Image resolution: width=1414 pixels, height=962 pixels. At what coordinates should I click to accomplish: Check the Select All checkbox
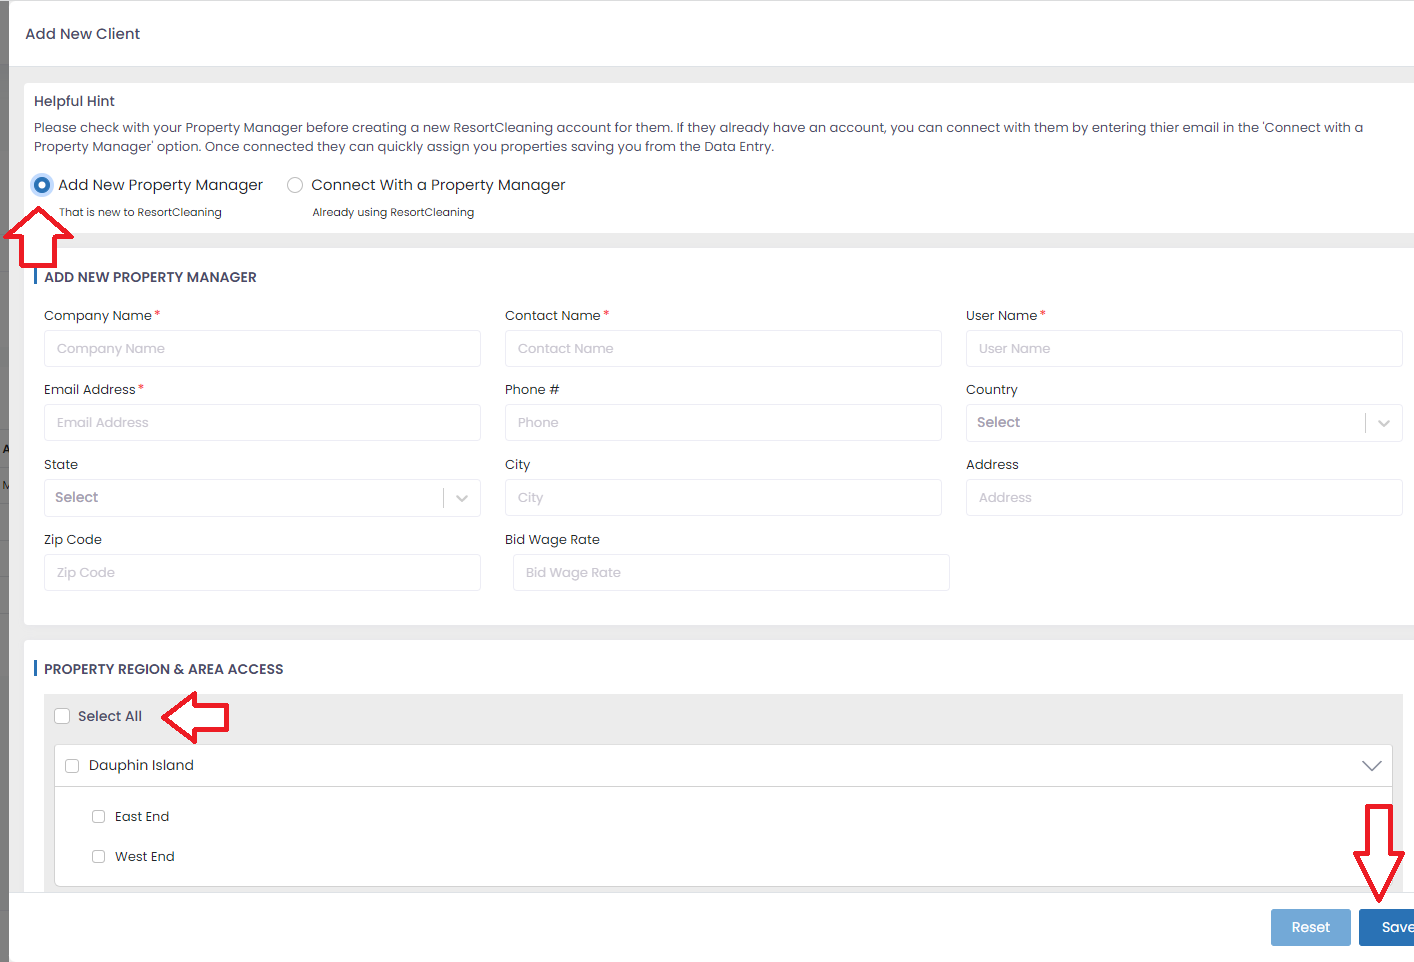62,716
